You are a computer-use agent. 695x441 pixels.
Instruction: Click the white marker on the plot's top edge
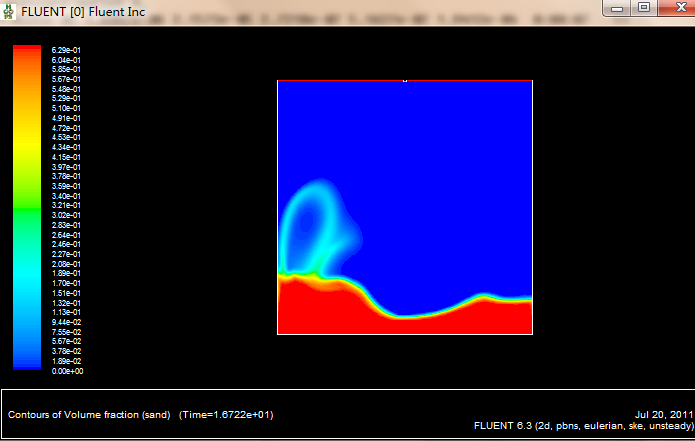(x=404, y=80)
